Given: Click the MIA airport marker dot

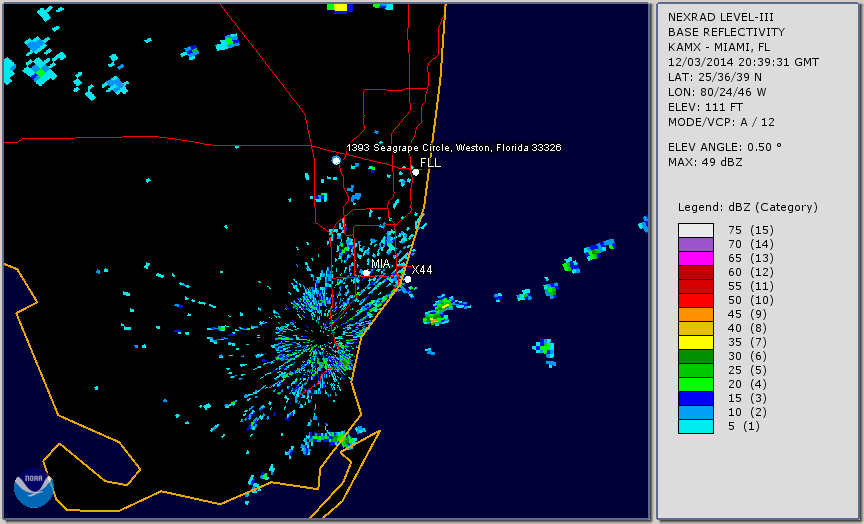Looking at the screenshot, I should 366,273.
